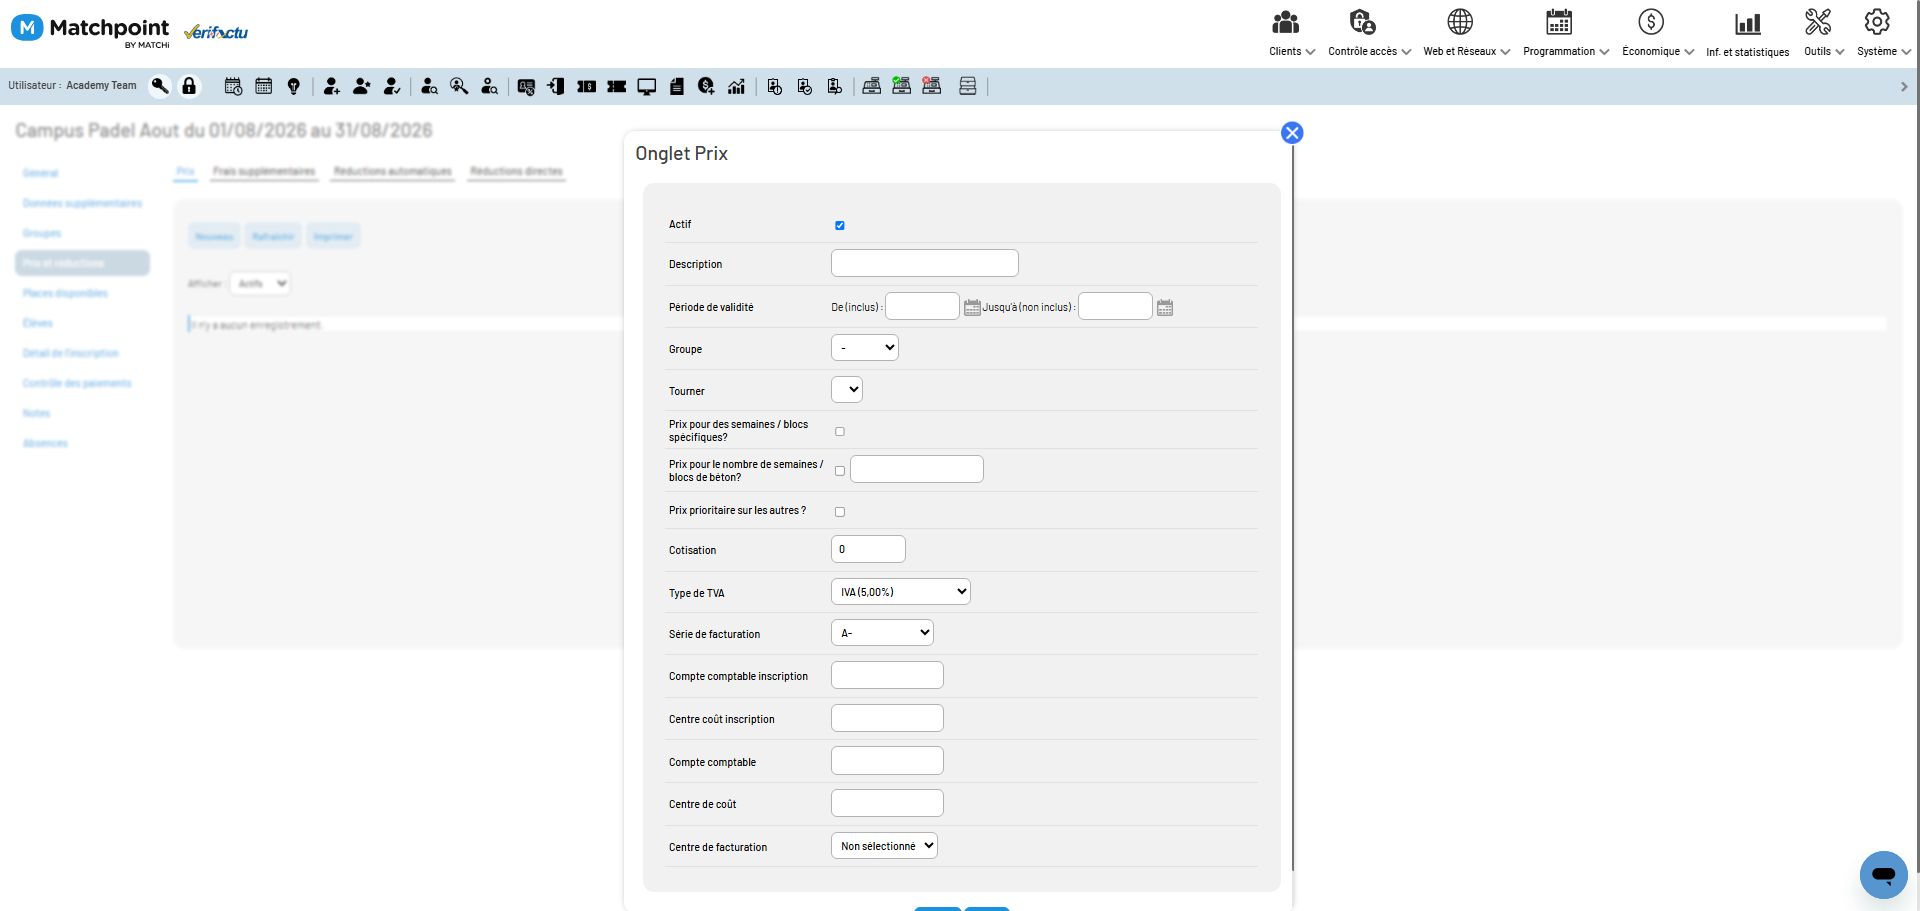This screenshot has width=1920, height=911.
Task: Click the Centre de coût field
Action: pyautogui.click(x=887, y=803)
